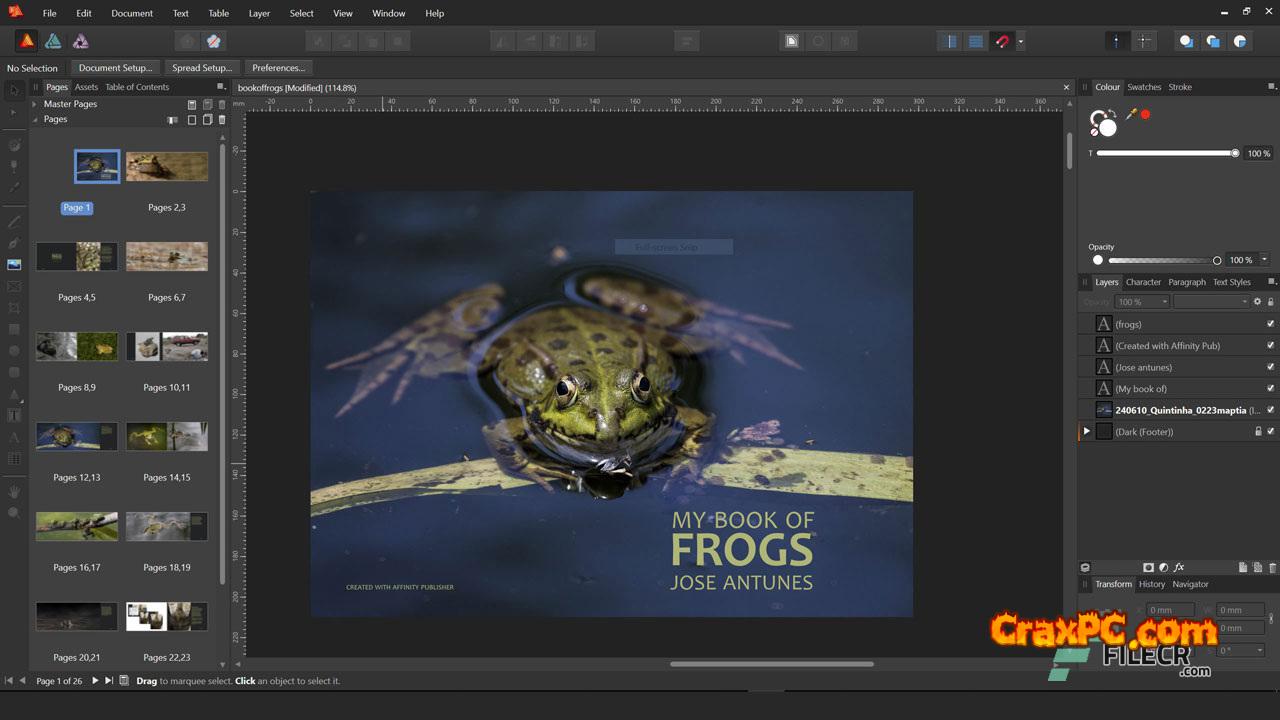Open the snapping options dropdown arrow
Screen dimensions: 1280x720
click(x=1020, y=42)
